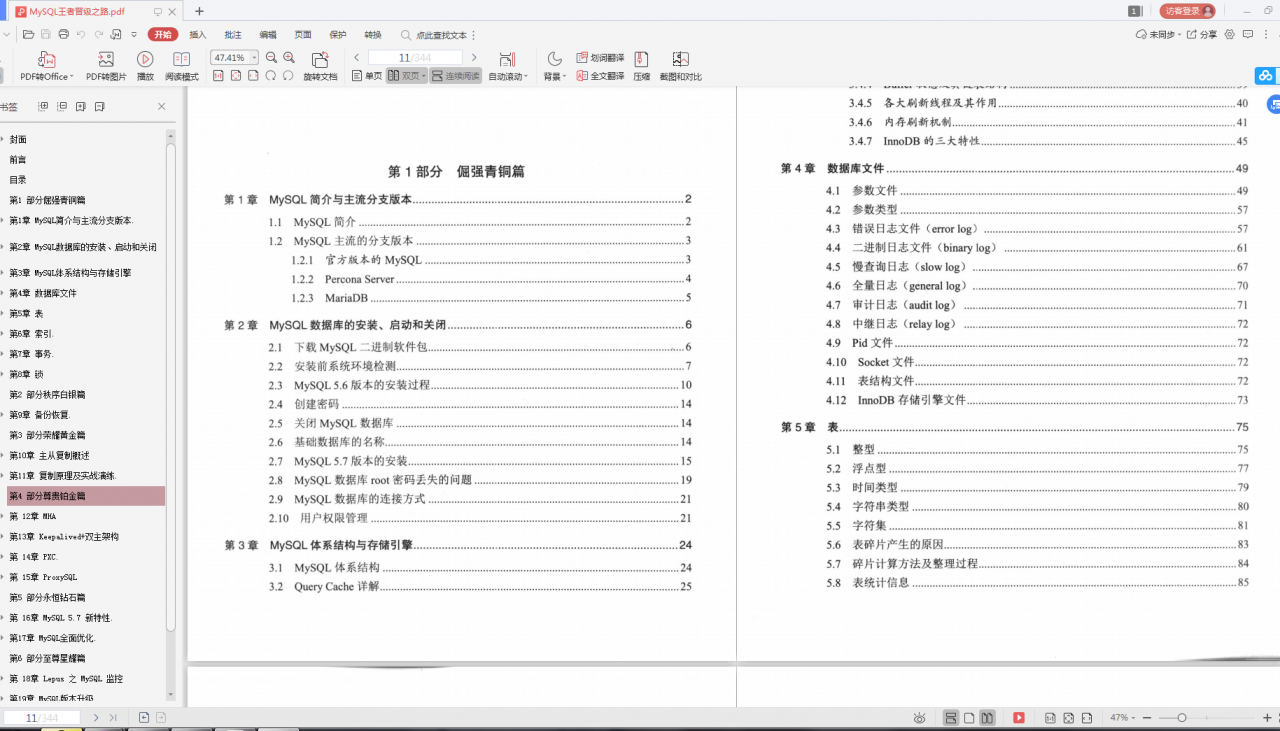Expand the 第2章 MySQL数据库的安装 bookmark
This screenshot has width=1280, height=731.
click(3, 247)
